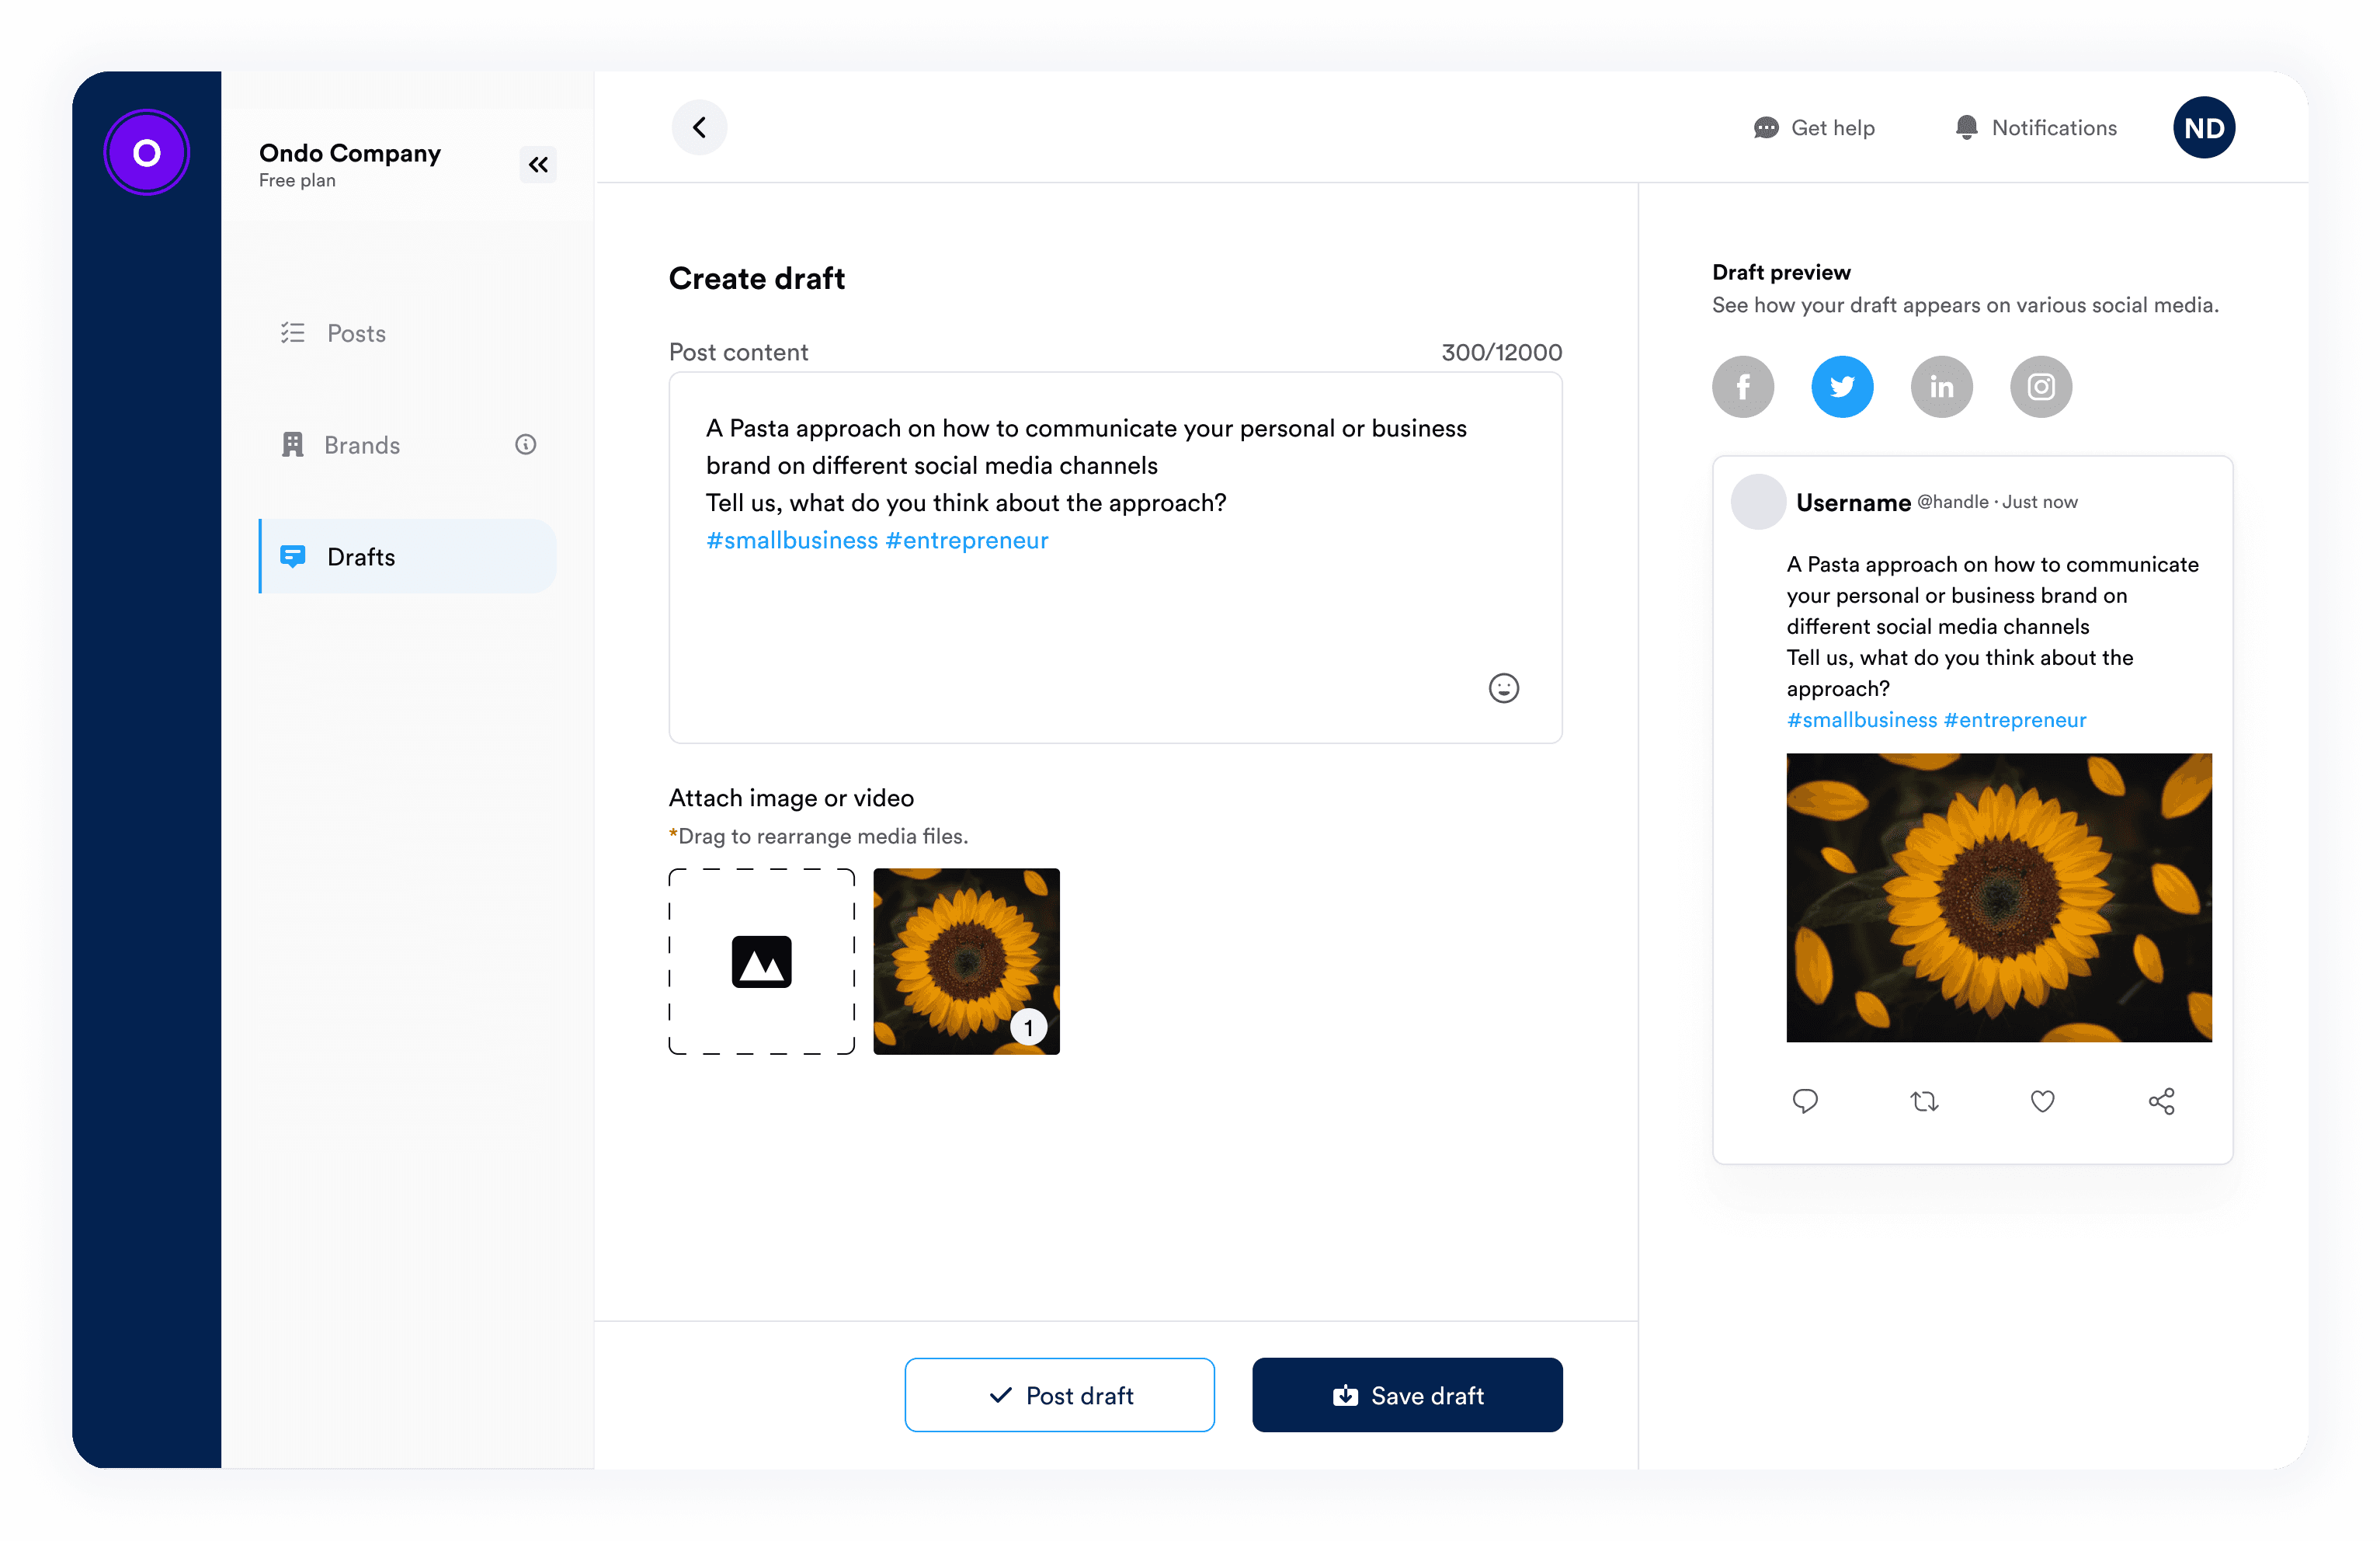
Task: Open the ND user profile menu
Action: [2203, 127]
